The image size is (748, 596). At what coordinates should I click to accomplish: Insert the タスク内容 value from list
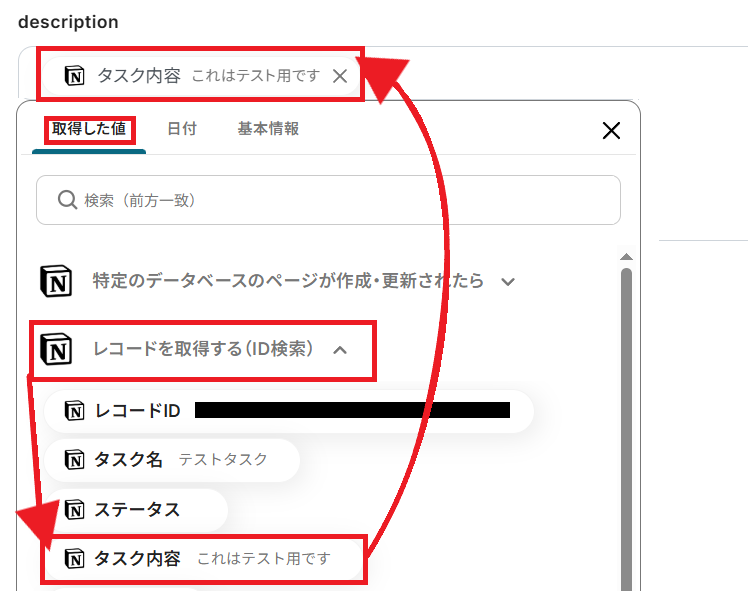click(203, 559)
